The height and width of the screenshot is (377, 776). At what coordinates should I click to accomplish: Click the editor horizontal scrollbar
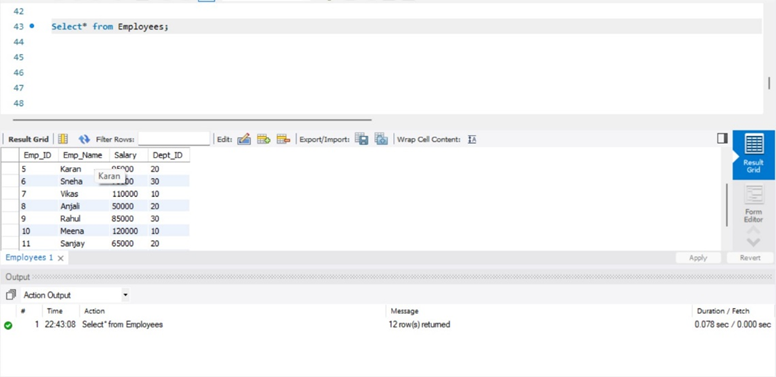192,119
